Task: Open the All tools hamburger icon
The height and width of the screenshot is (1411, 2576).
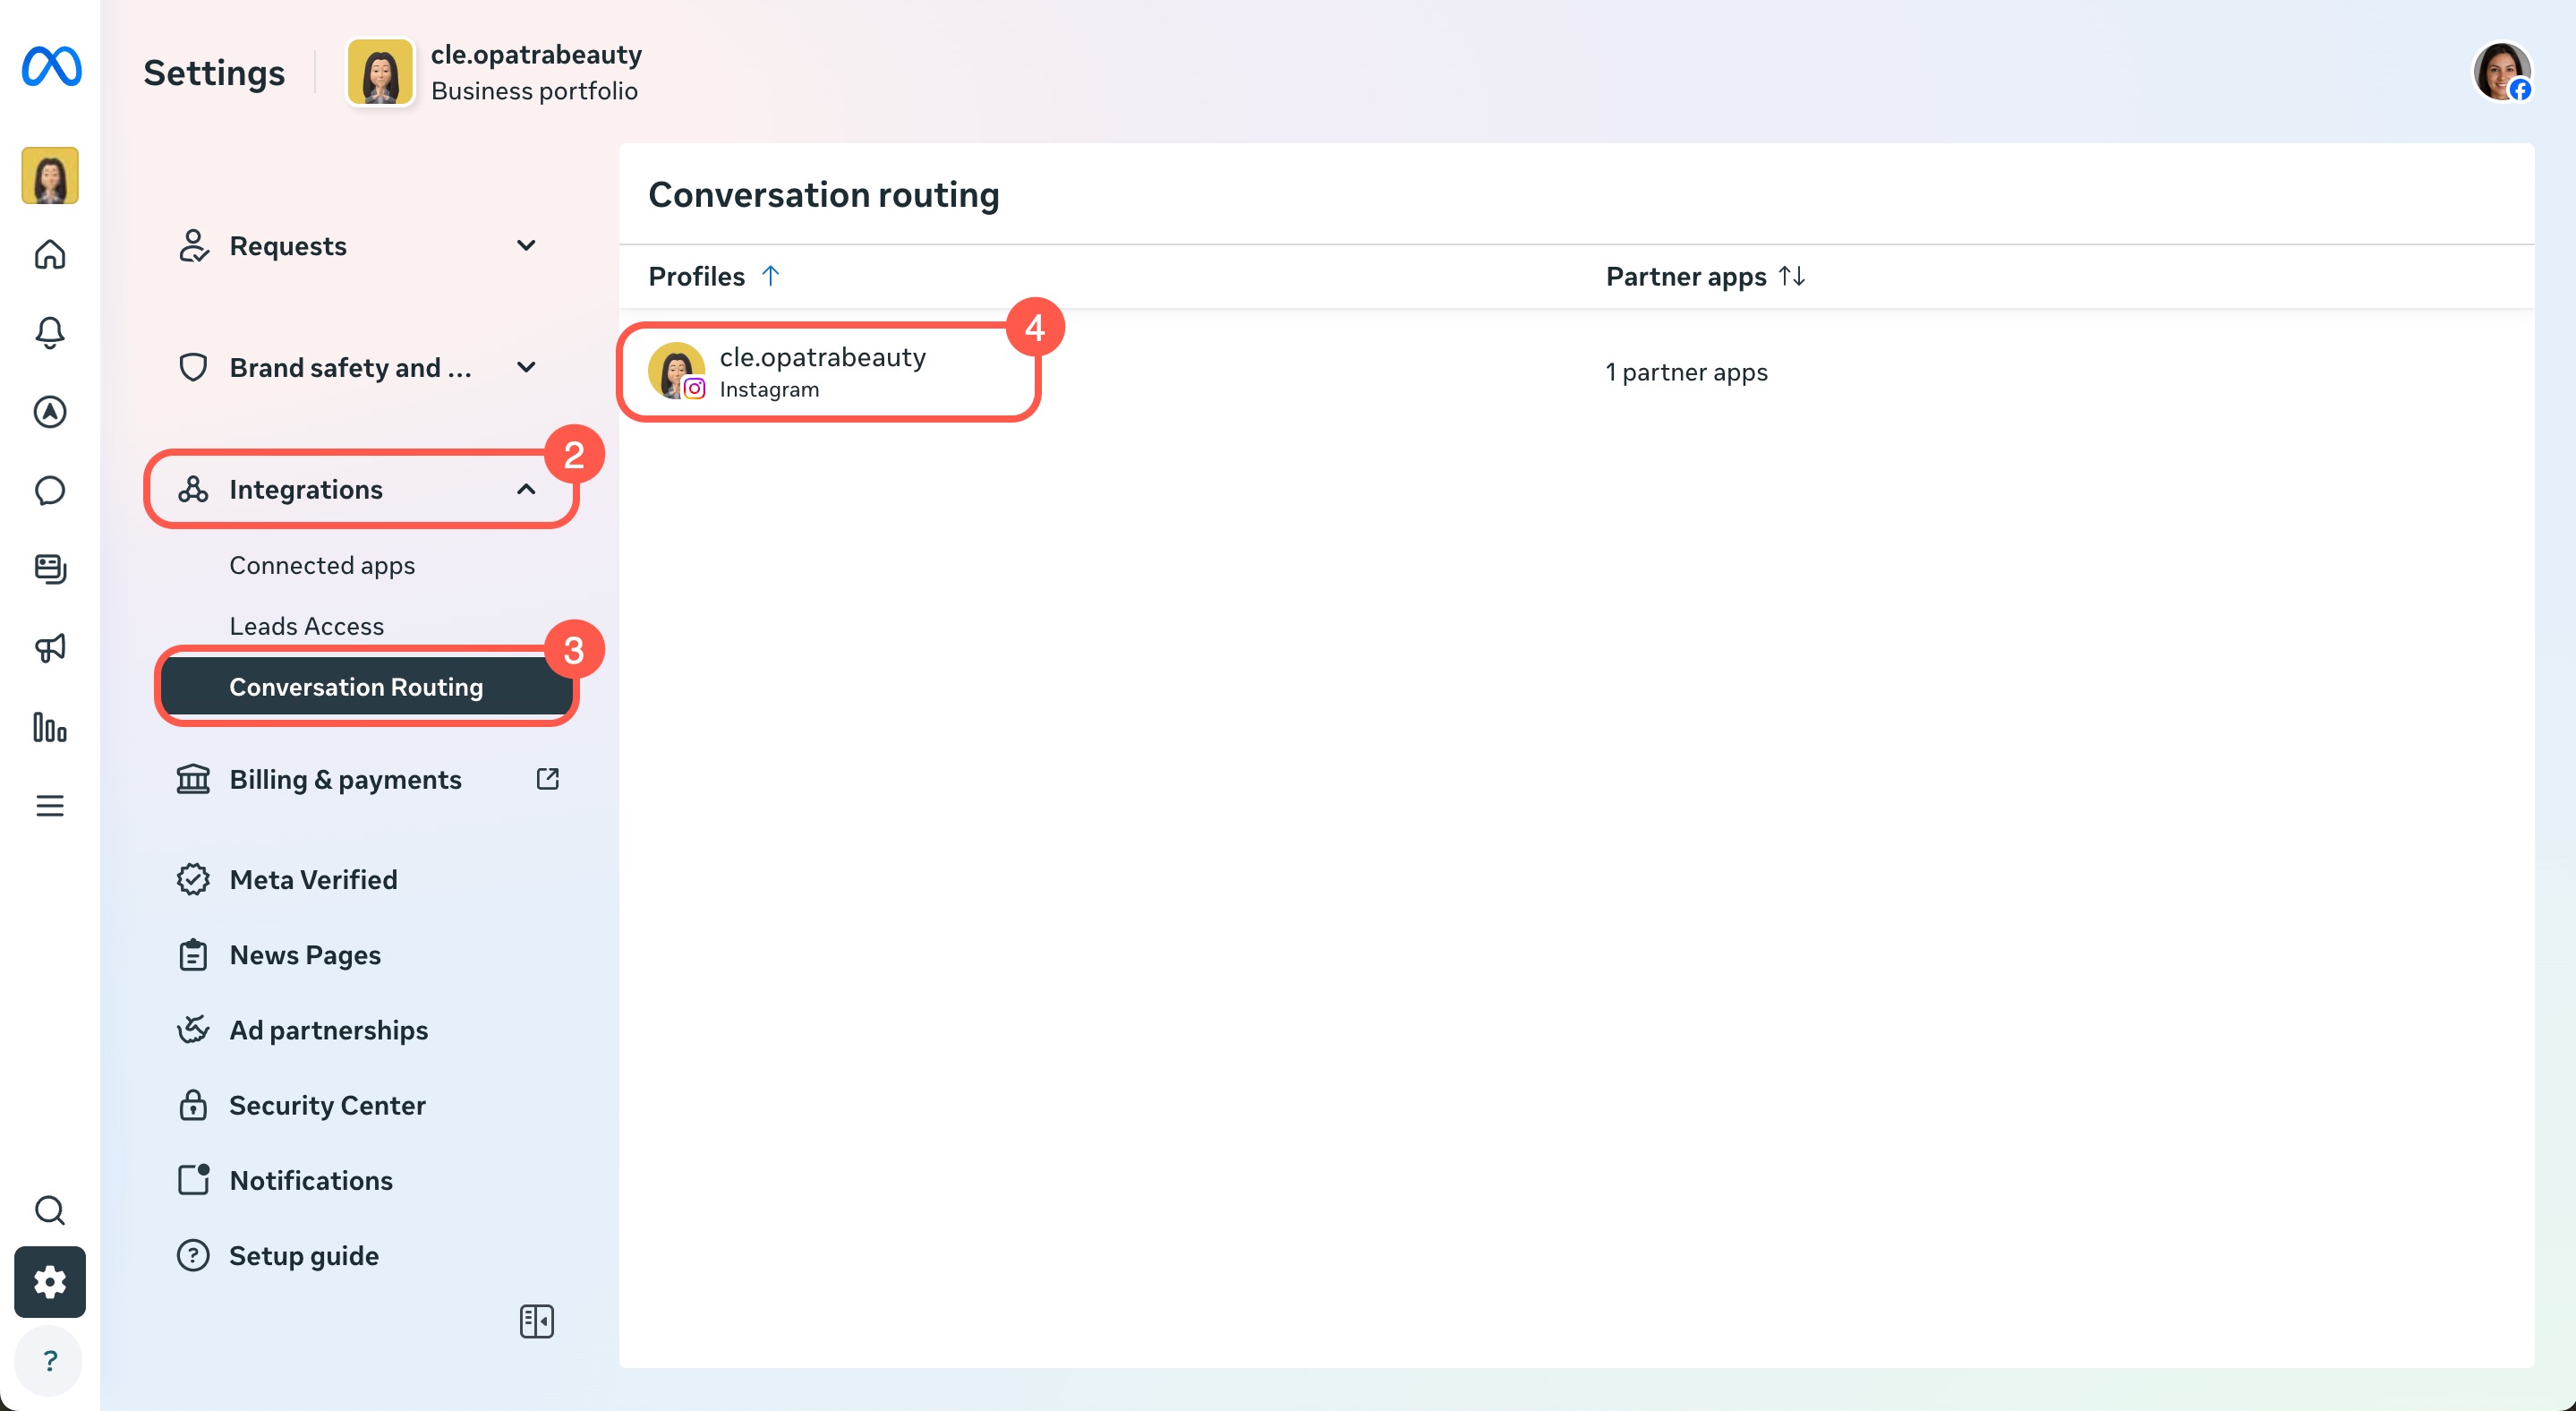Action: pyautogui.click(x=50, y=806)
